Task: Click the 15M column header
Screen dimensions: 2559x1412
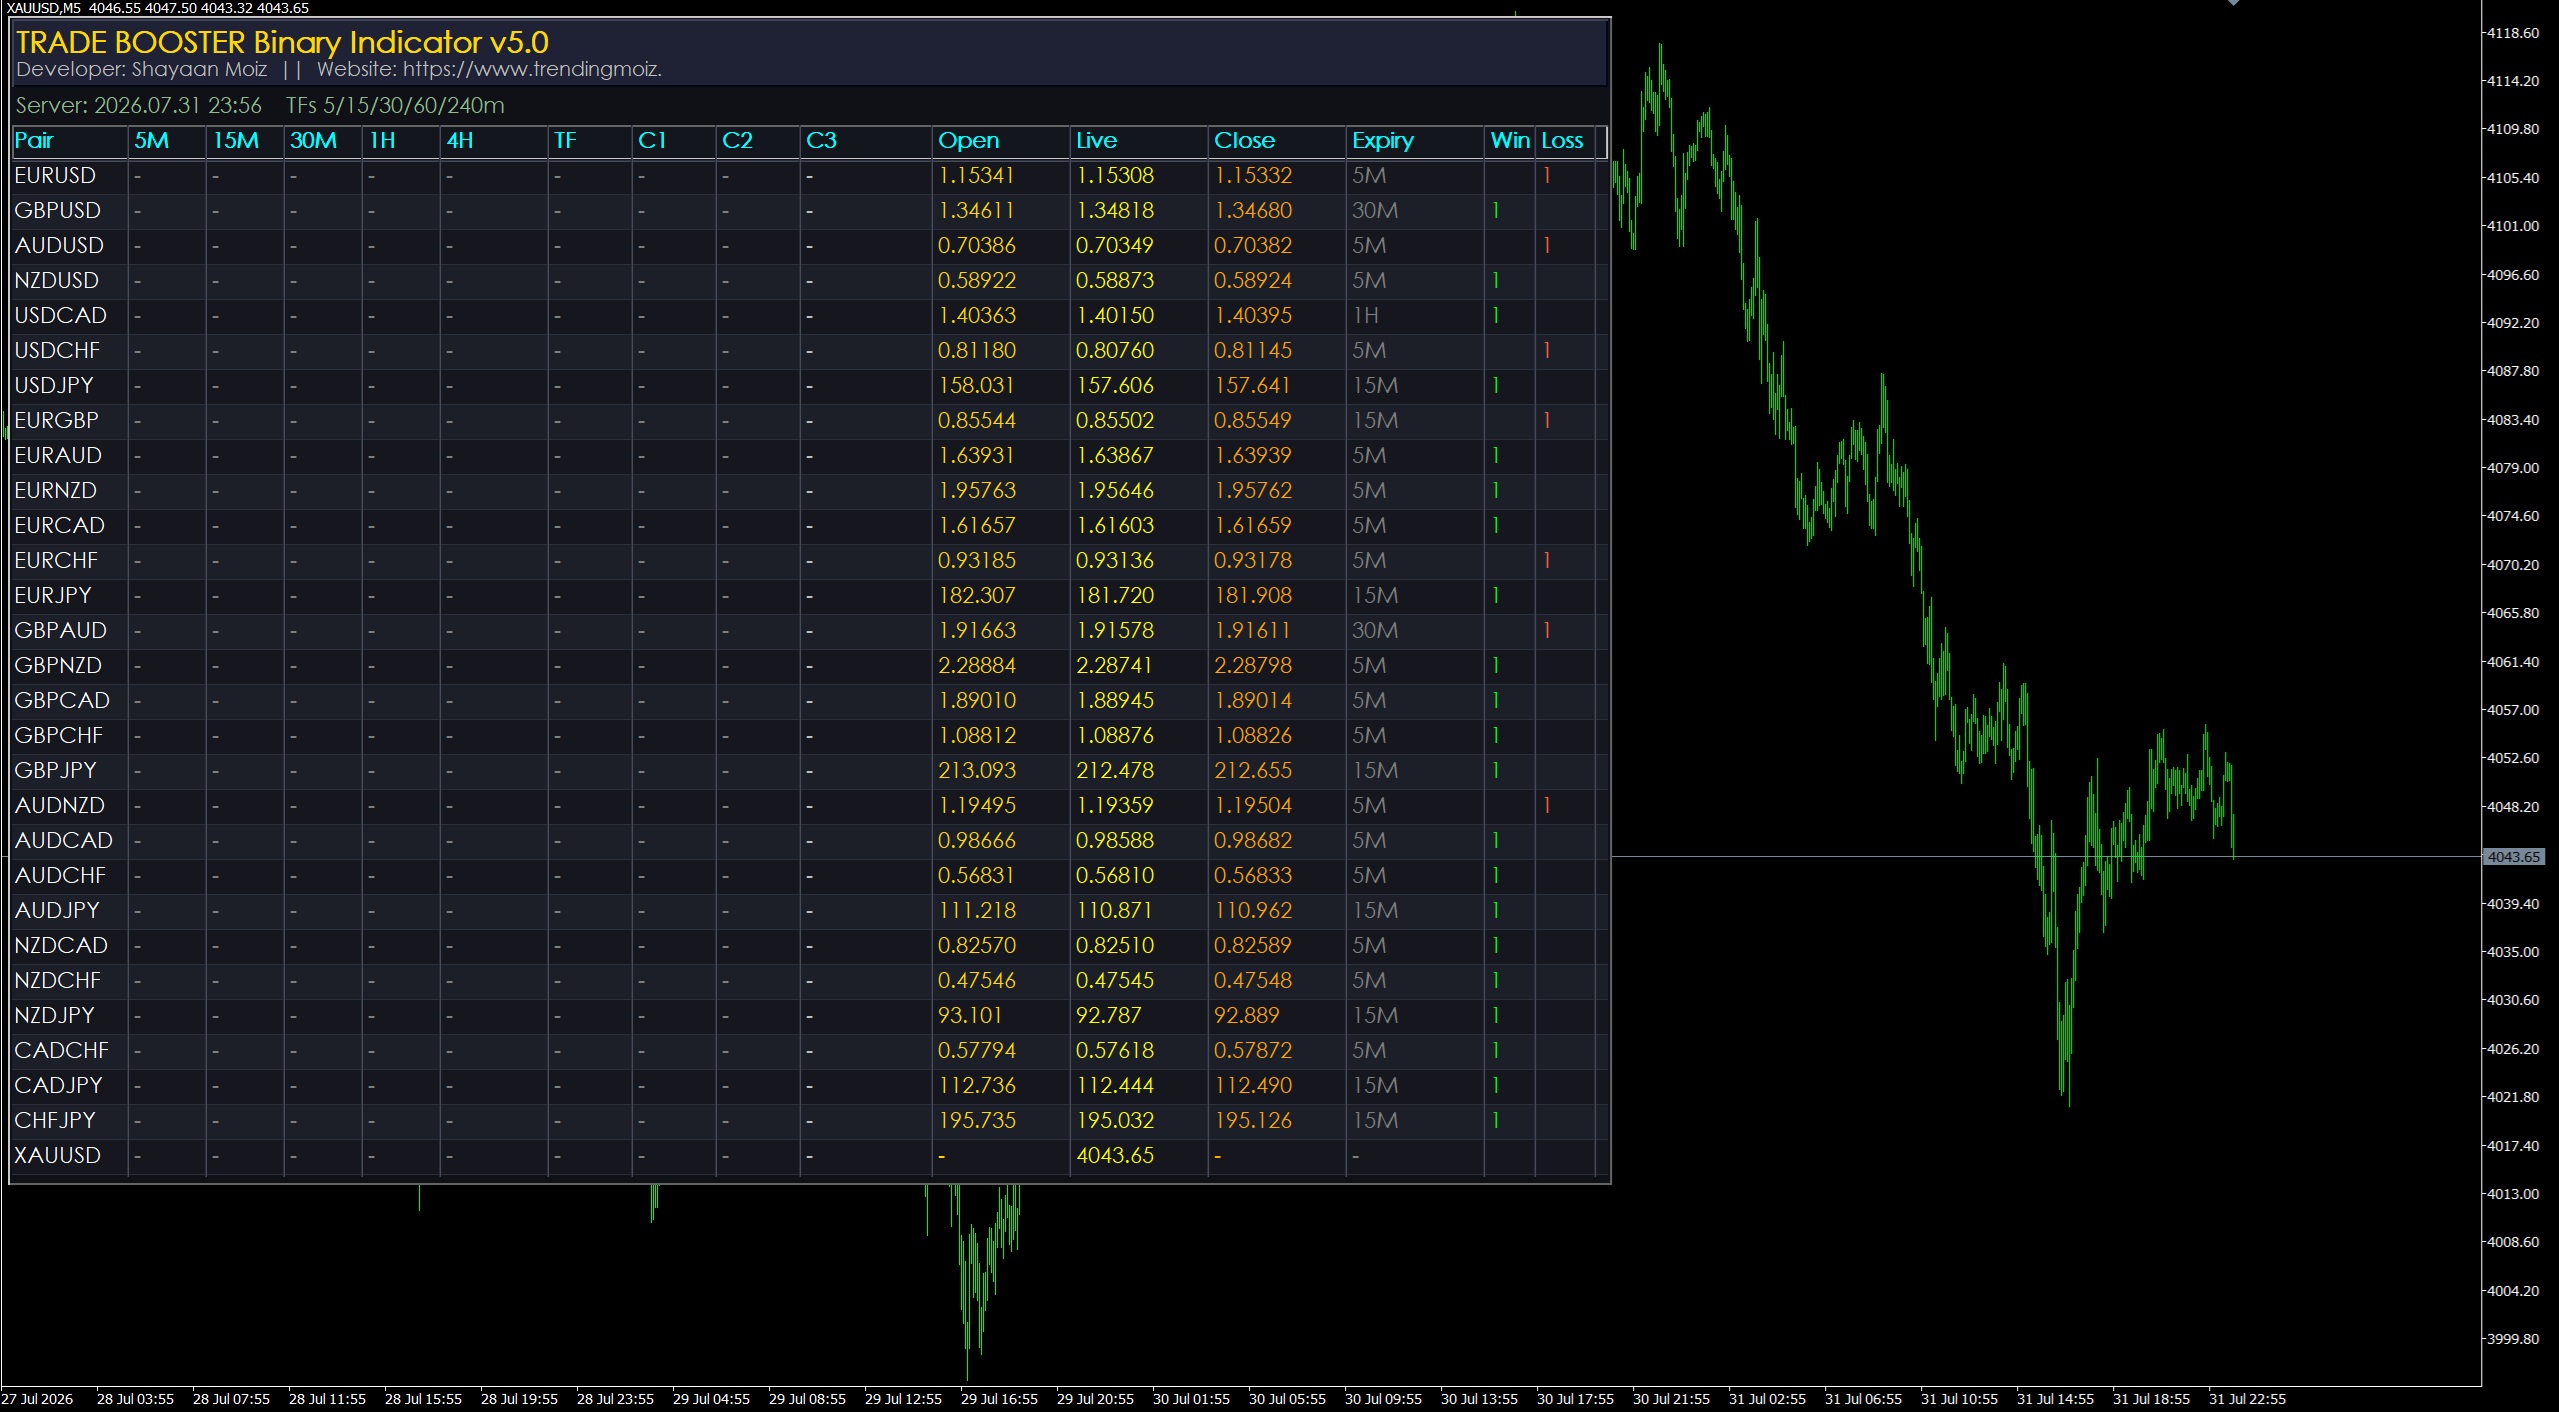Action: 235,140
